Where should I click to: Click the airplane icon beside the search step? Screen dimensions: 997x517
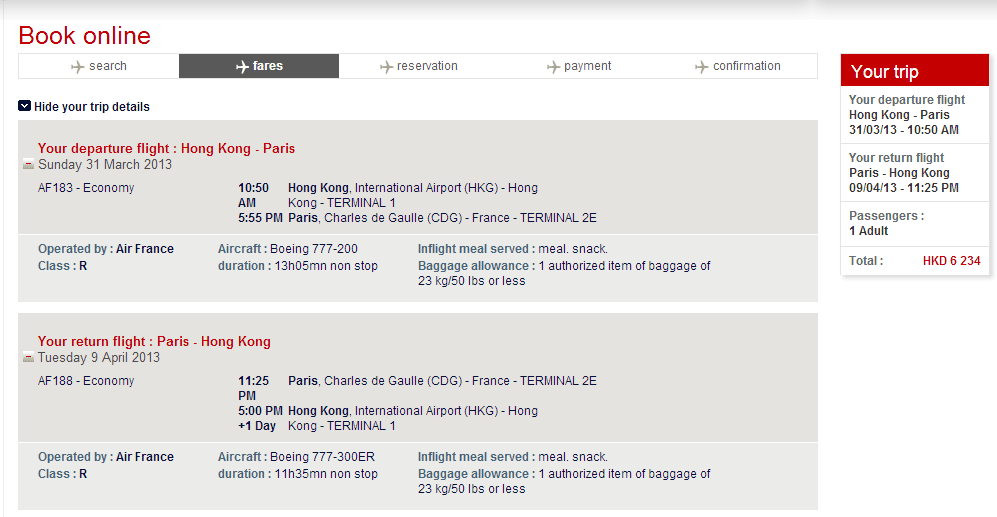pyautogui.click(x=78, y=67)
